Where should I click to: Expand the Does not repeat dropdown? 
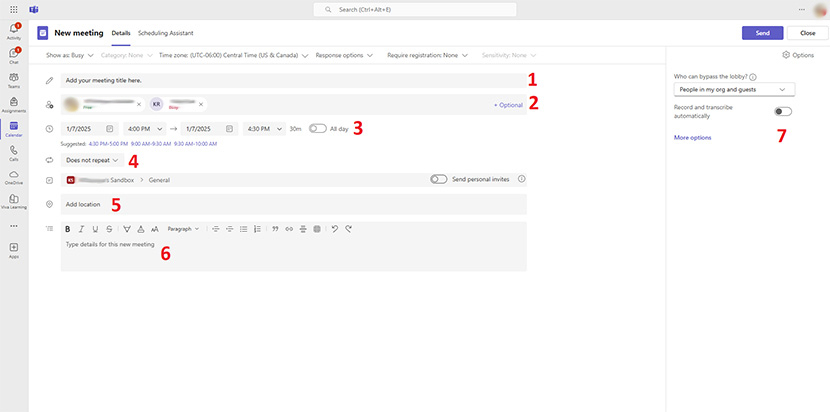tap(93, 159)
